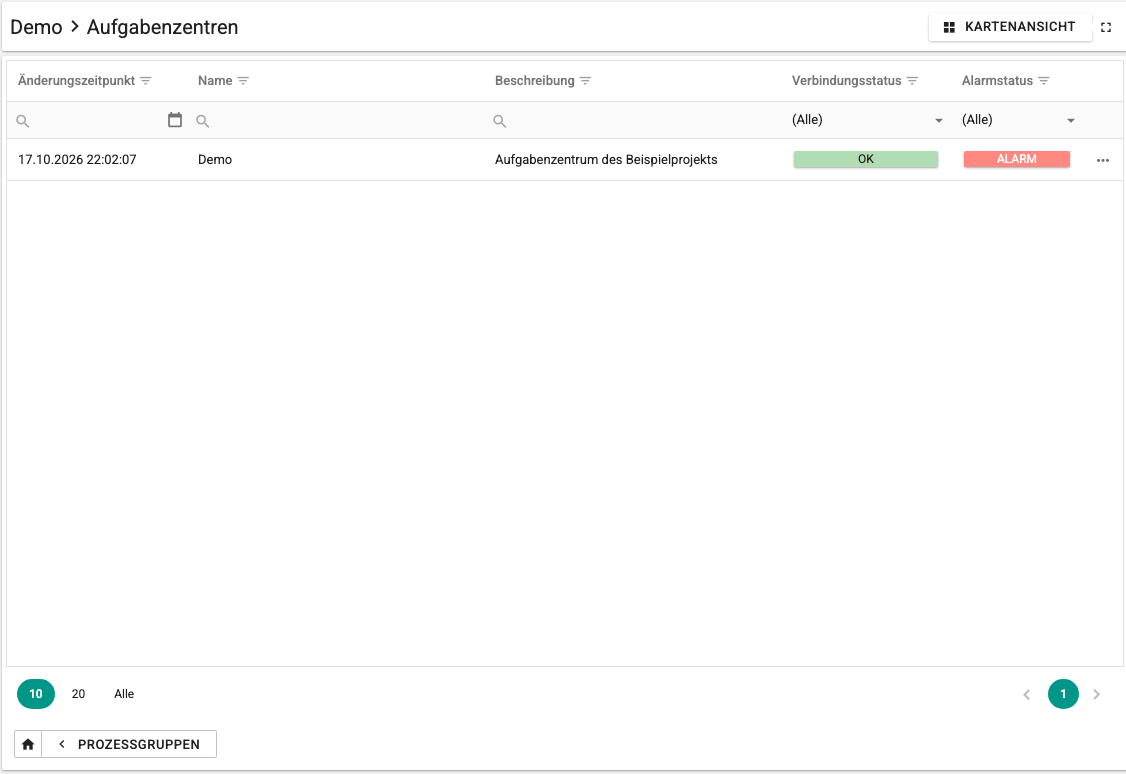Sort by Verbindungsstatus column header

point(847,81)
